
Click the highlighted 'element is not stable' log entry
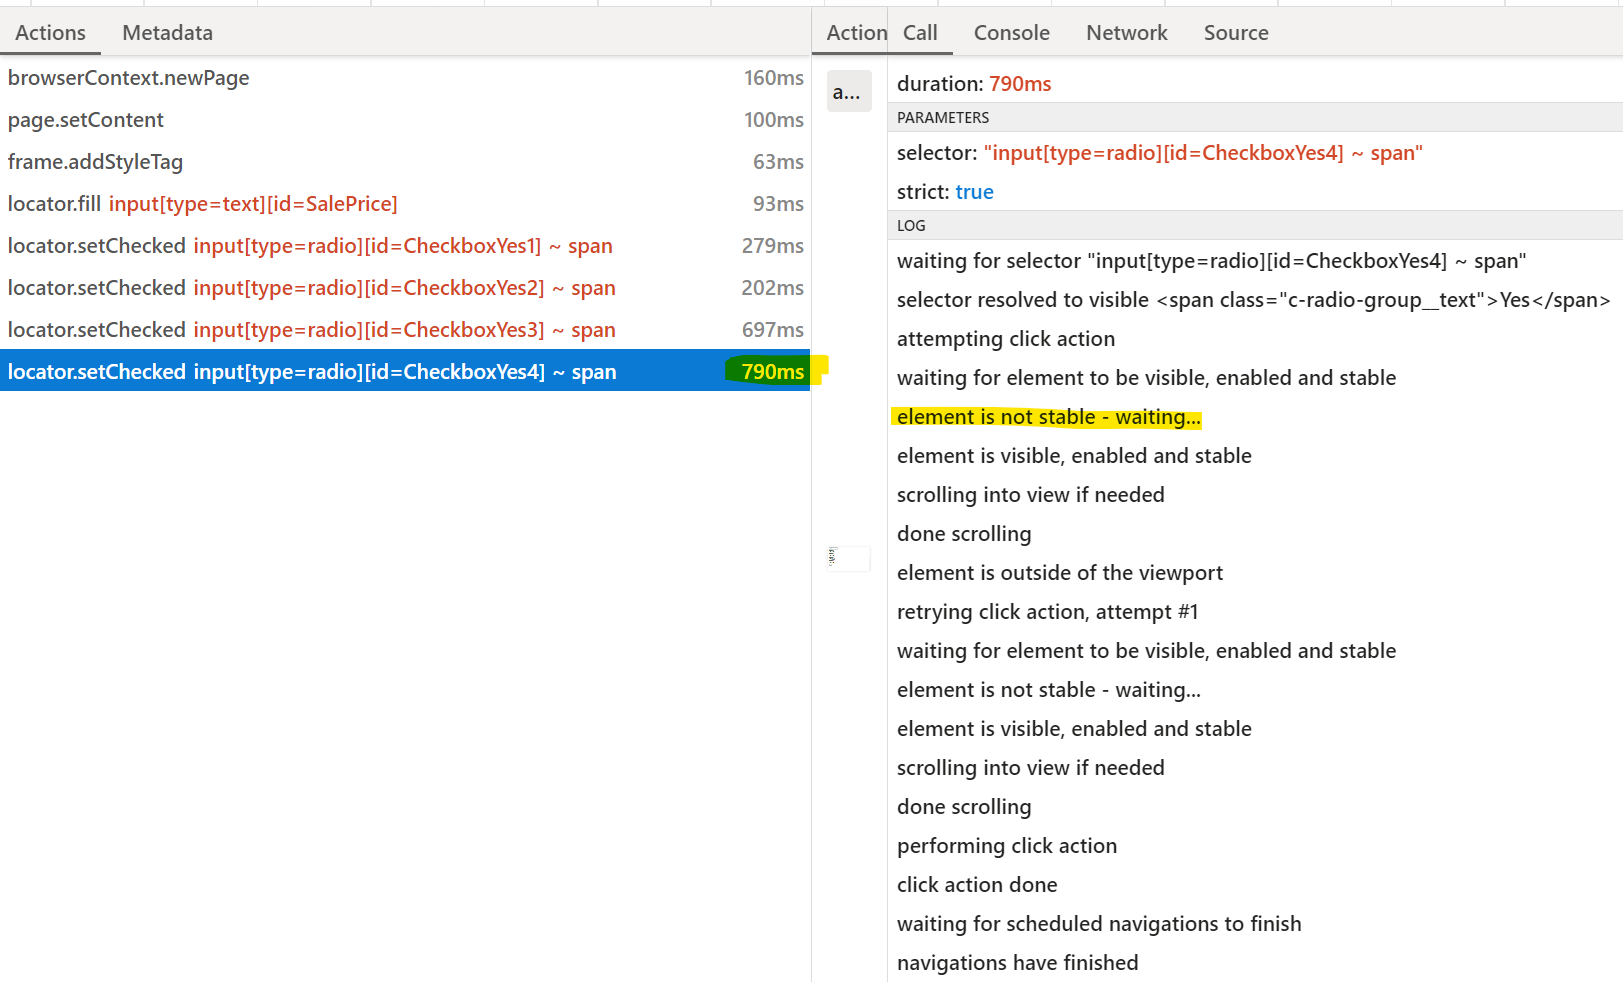(1048, 416)
